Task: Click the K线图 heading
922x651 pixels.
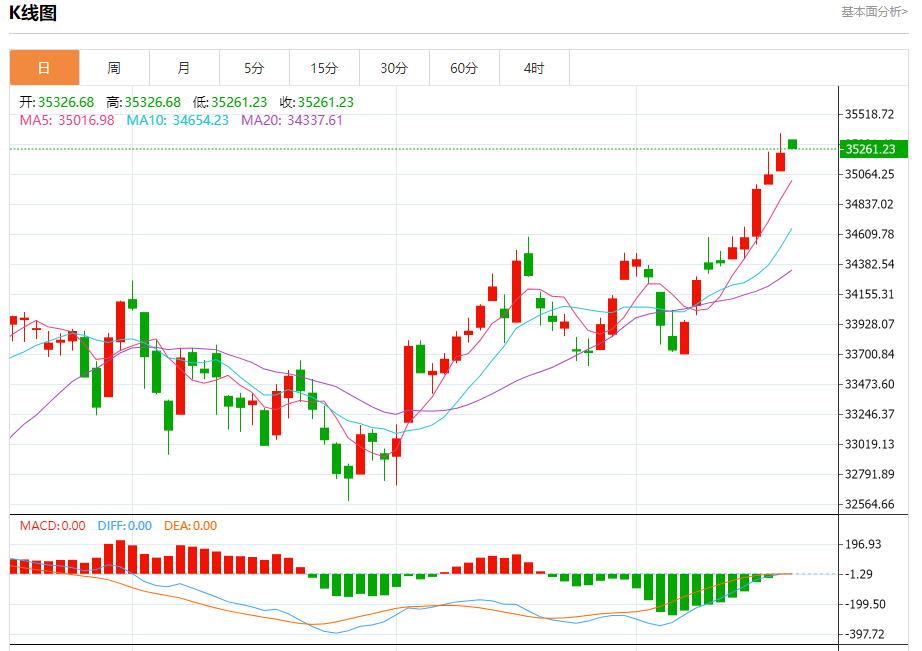Action: point(33,13)
